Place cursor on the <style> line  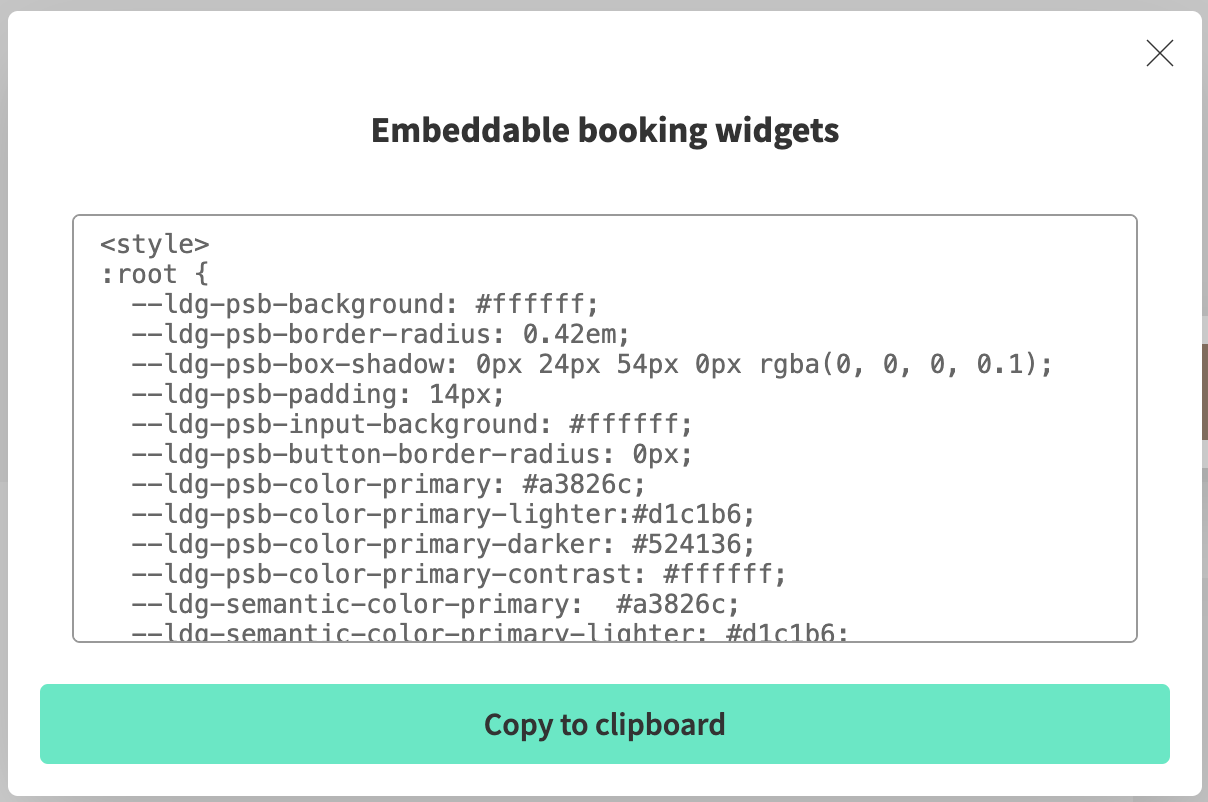click(155, 244)
